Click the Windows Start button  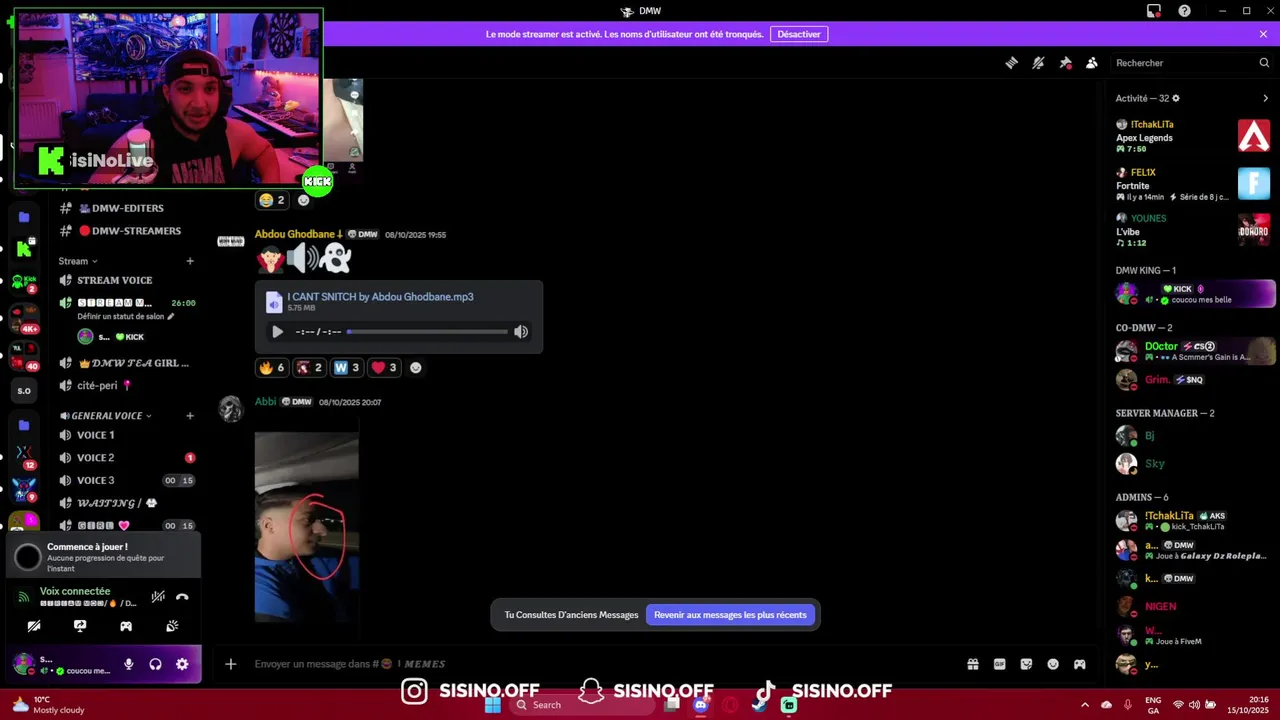[x=492, y=705]
